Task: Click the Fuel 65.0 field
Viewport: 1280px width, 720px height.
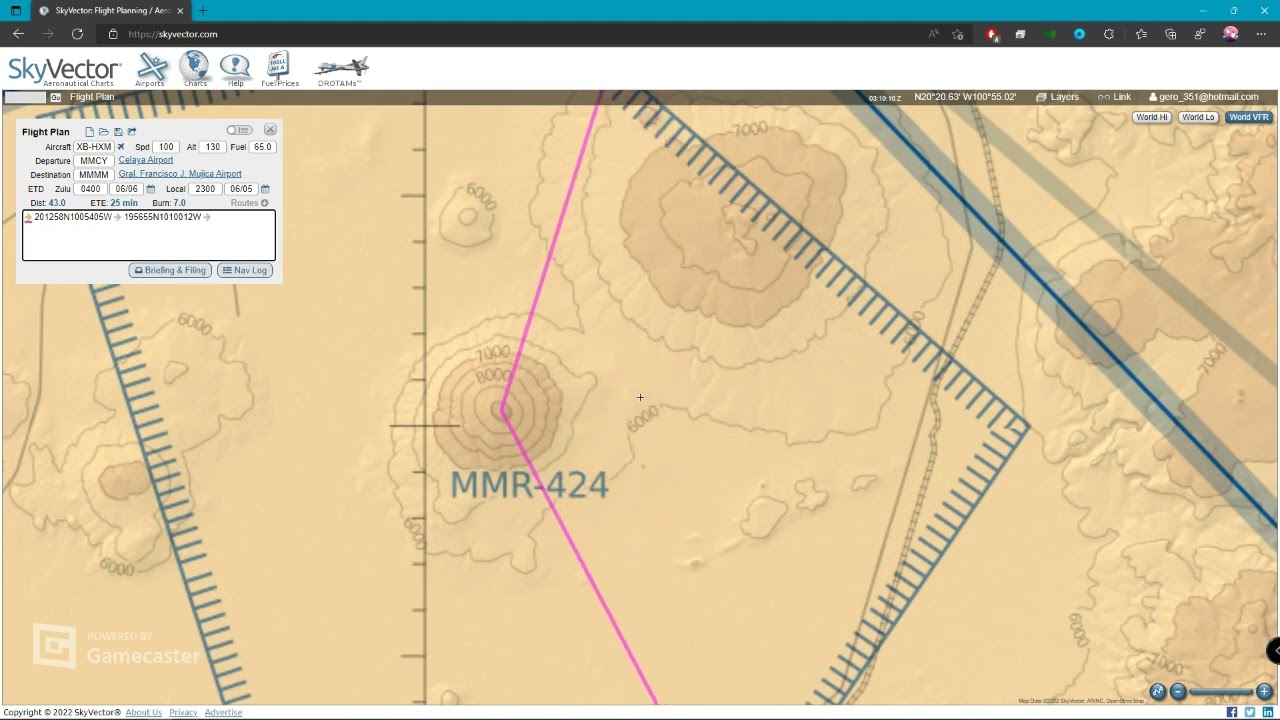Action: tap(262, 147)
